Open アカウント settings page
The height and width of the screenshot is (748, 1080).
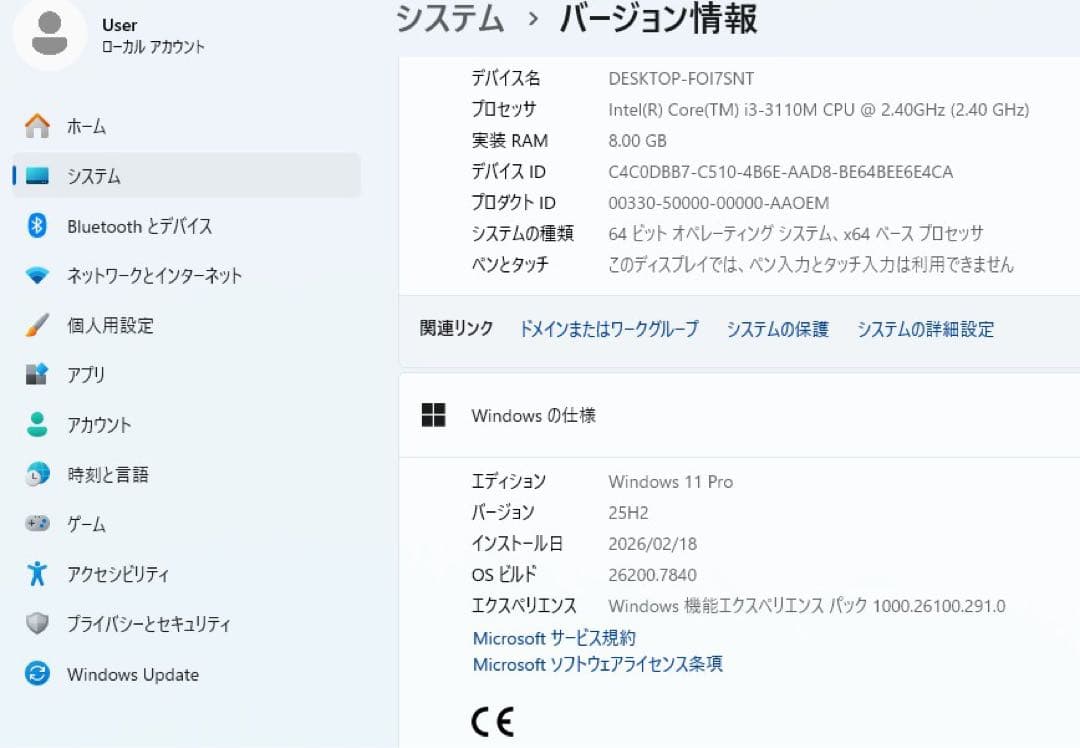coord(187,424)
